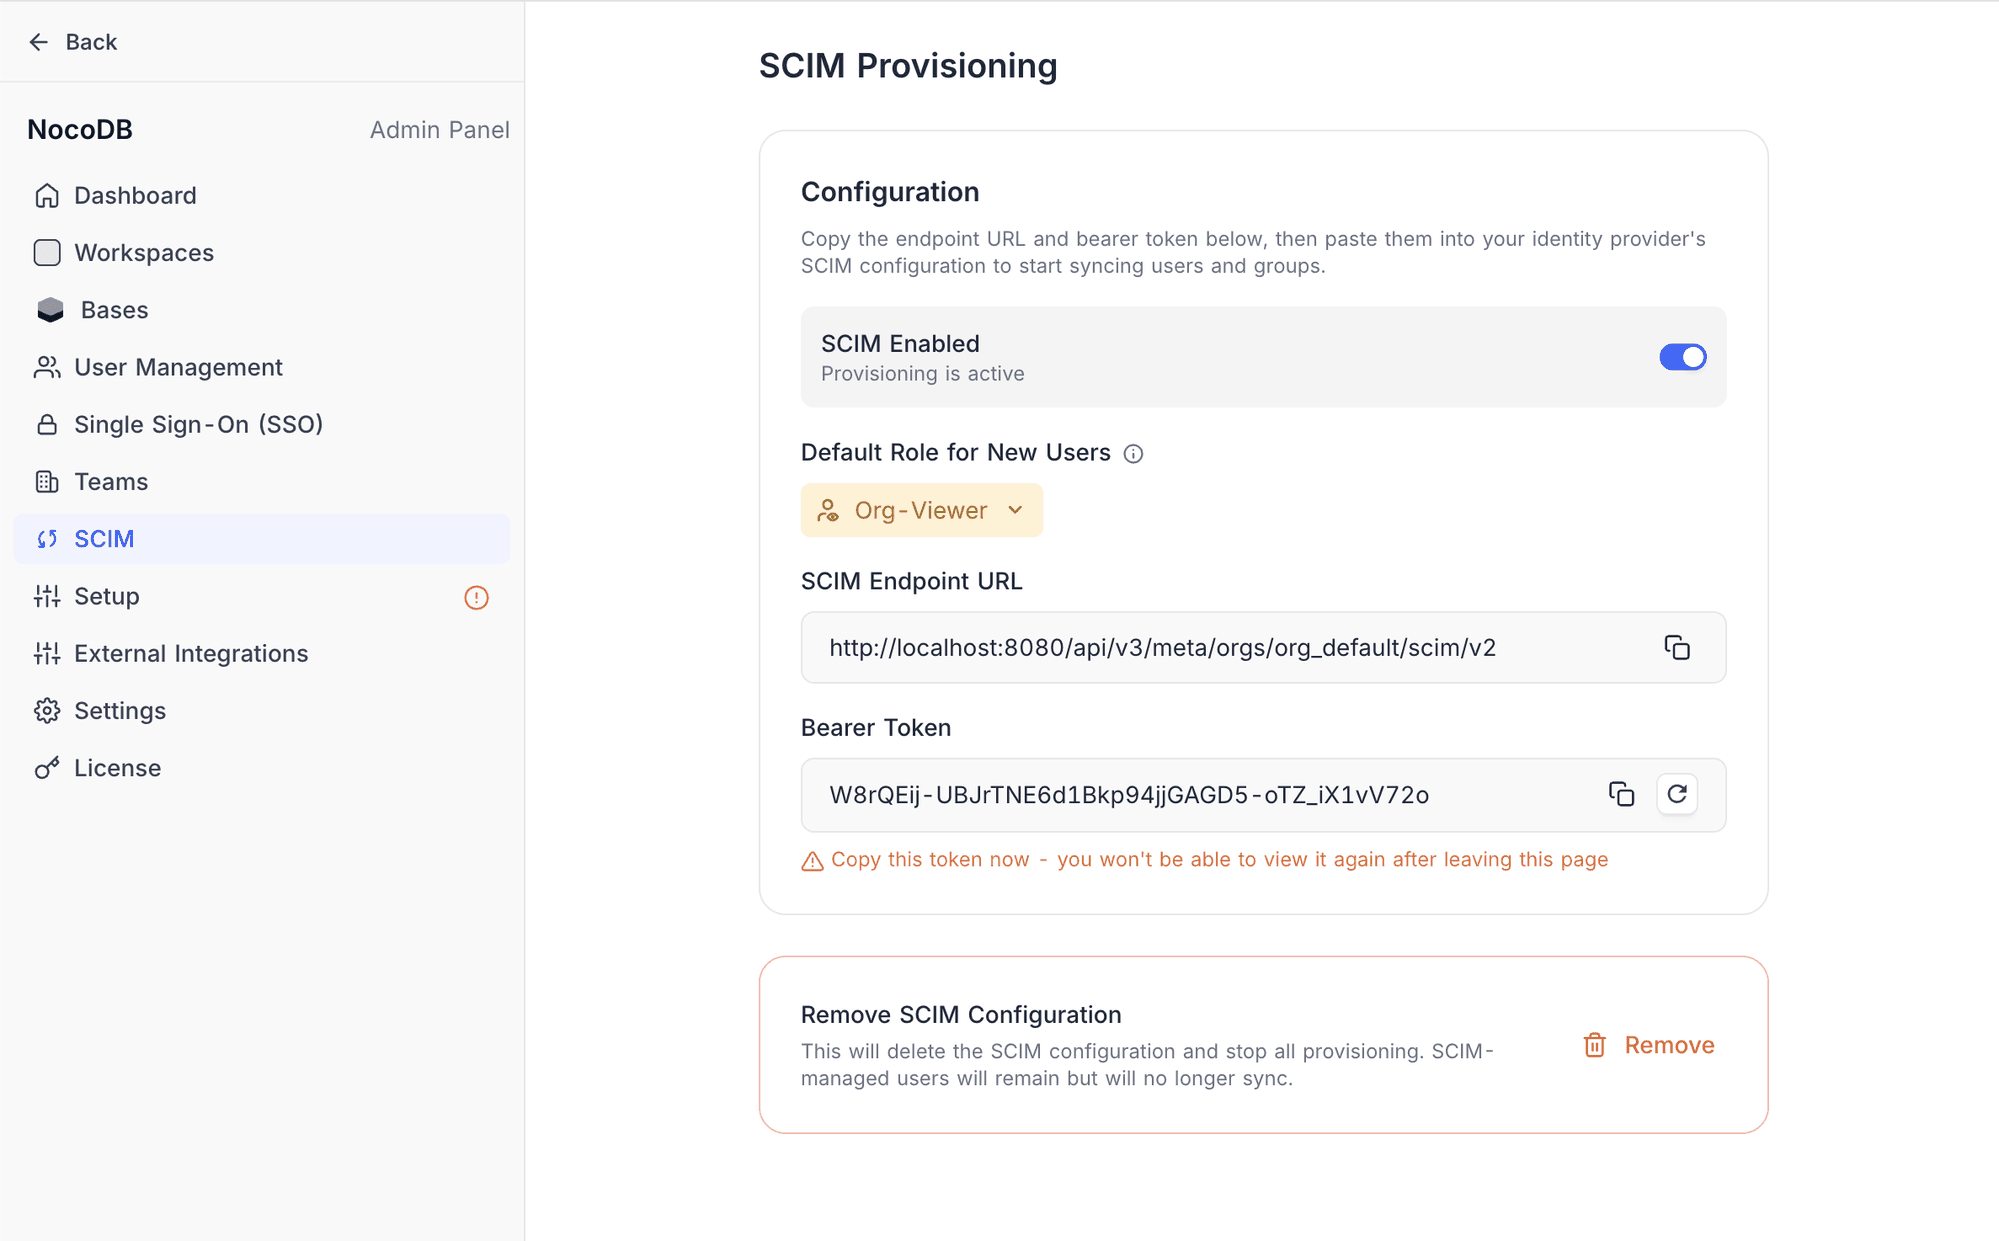Click the Remove button
Viewport: 1999px width, 1241px height.
[1669, 1044]
